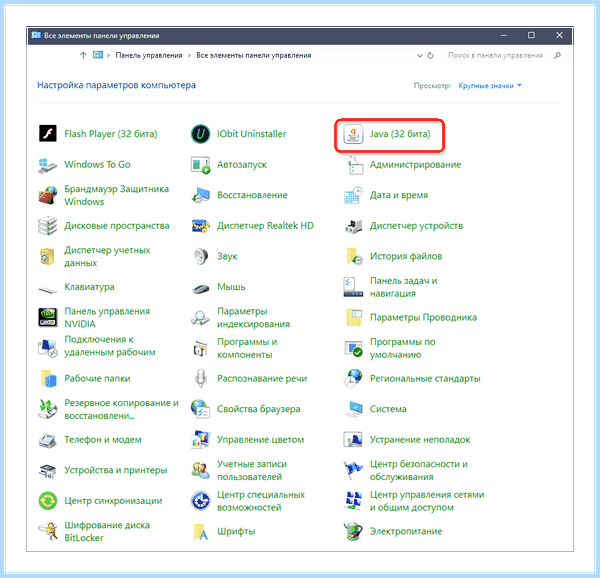Open Центр специальных возможностей link
The height and width of the screenshot is (578, 600).
pos(261,501)
